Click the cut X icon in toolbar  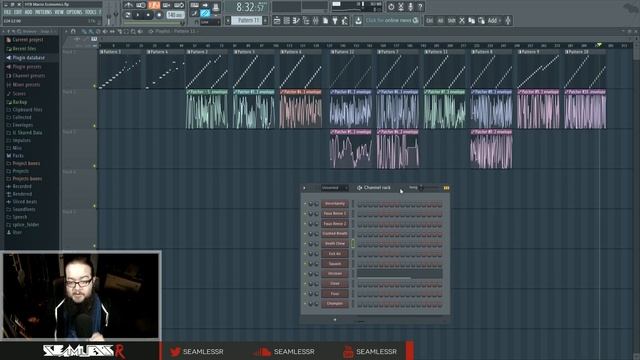tap(462, 20)
